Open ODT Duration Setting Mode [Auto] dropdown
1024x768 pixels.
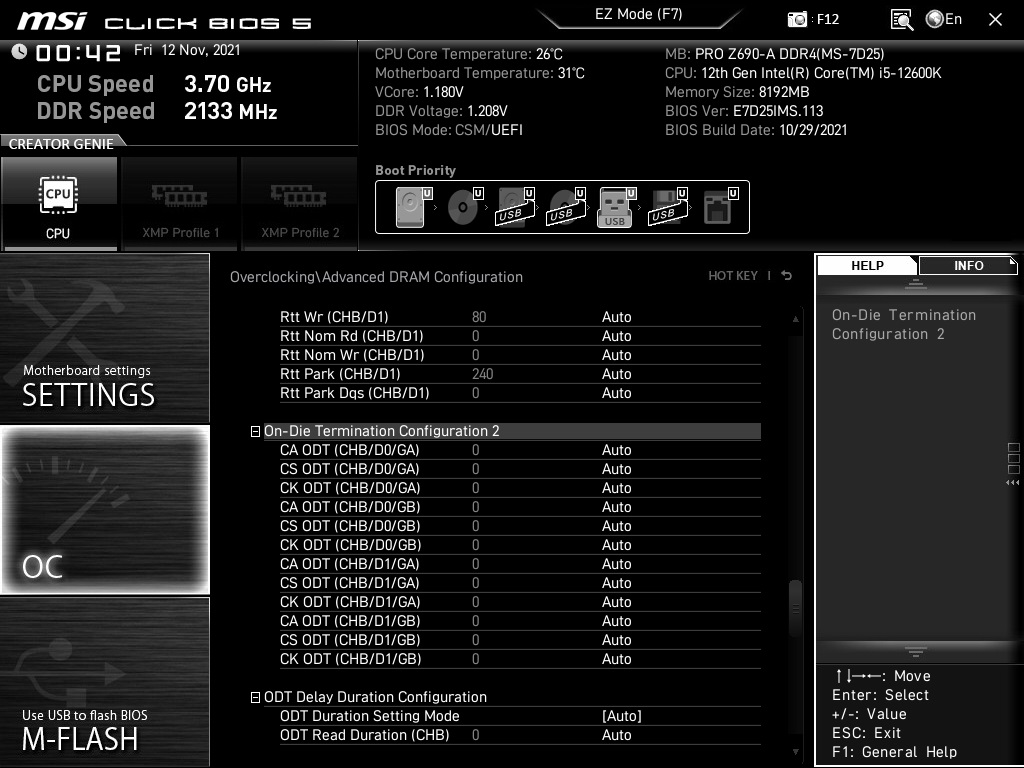[622, 716]
